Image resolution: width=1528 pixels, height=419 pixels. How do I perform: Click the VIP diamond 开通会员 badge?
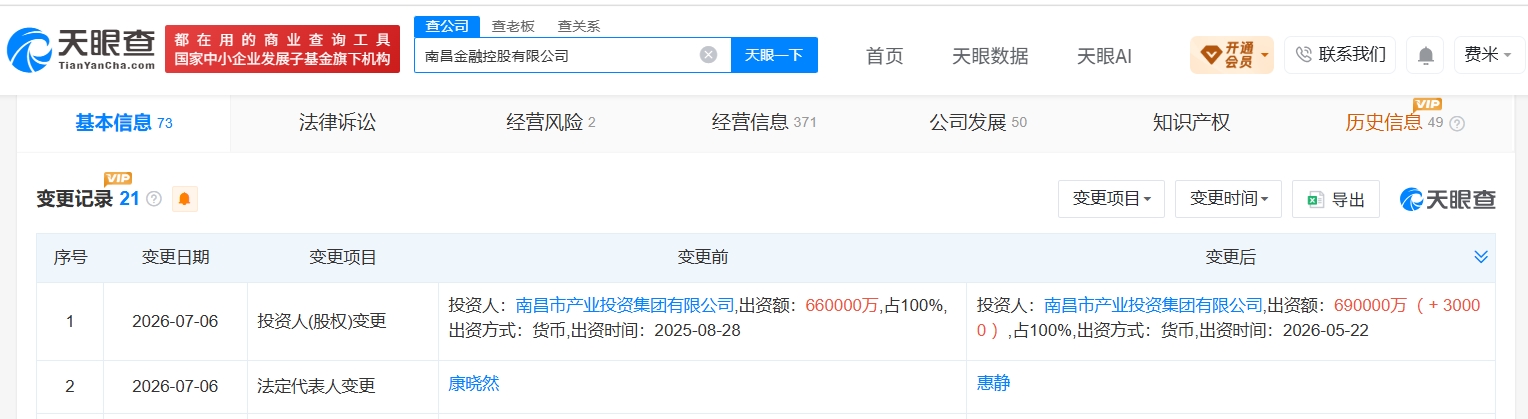click(1232, 55)
